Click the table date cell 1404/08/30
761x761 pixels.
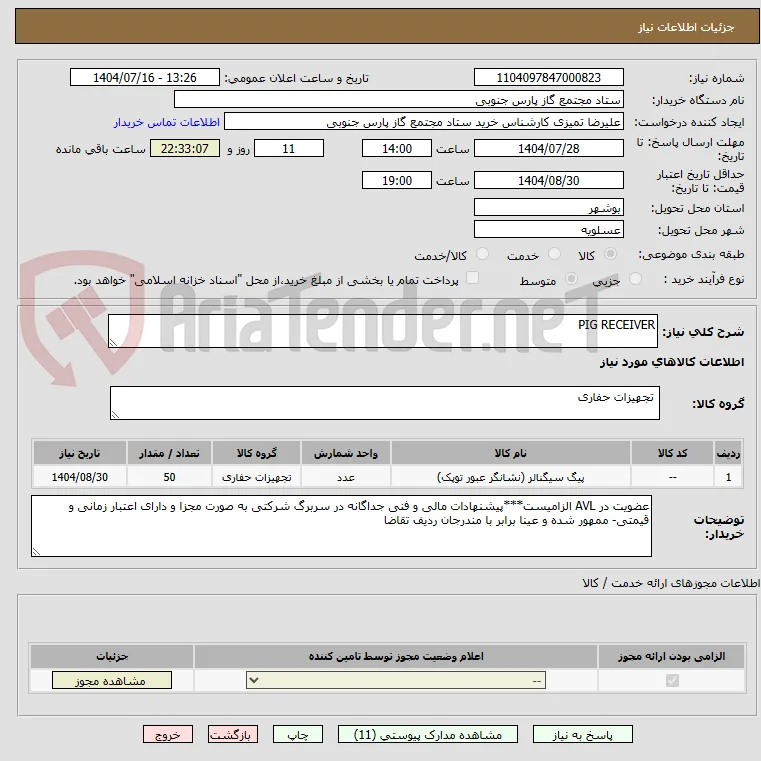pyautogui.click(x=80, y=478)
